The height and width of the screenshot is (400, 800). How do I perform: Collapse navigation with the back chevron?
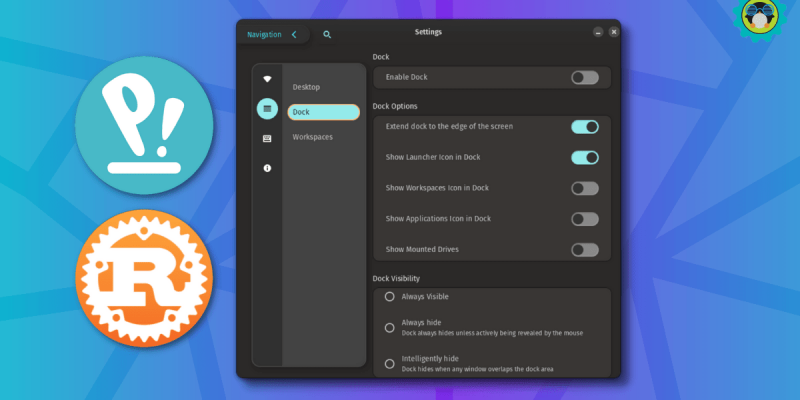pyautogui.click(x=294, y=35)
